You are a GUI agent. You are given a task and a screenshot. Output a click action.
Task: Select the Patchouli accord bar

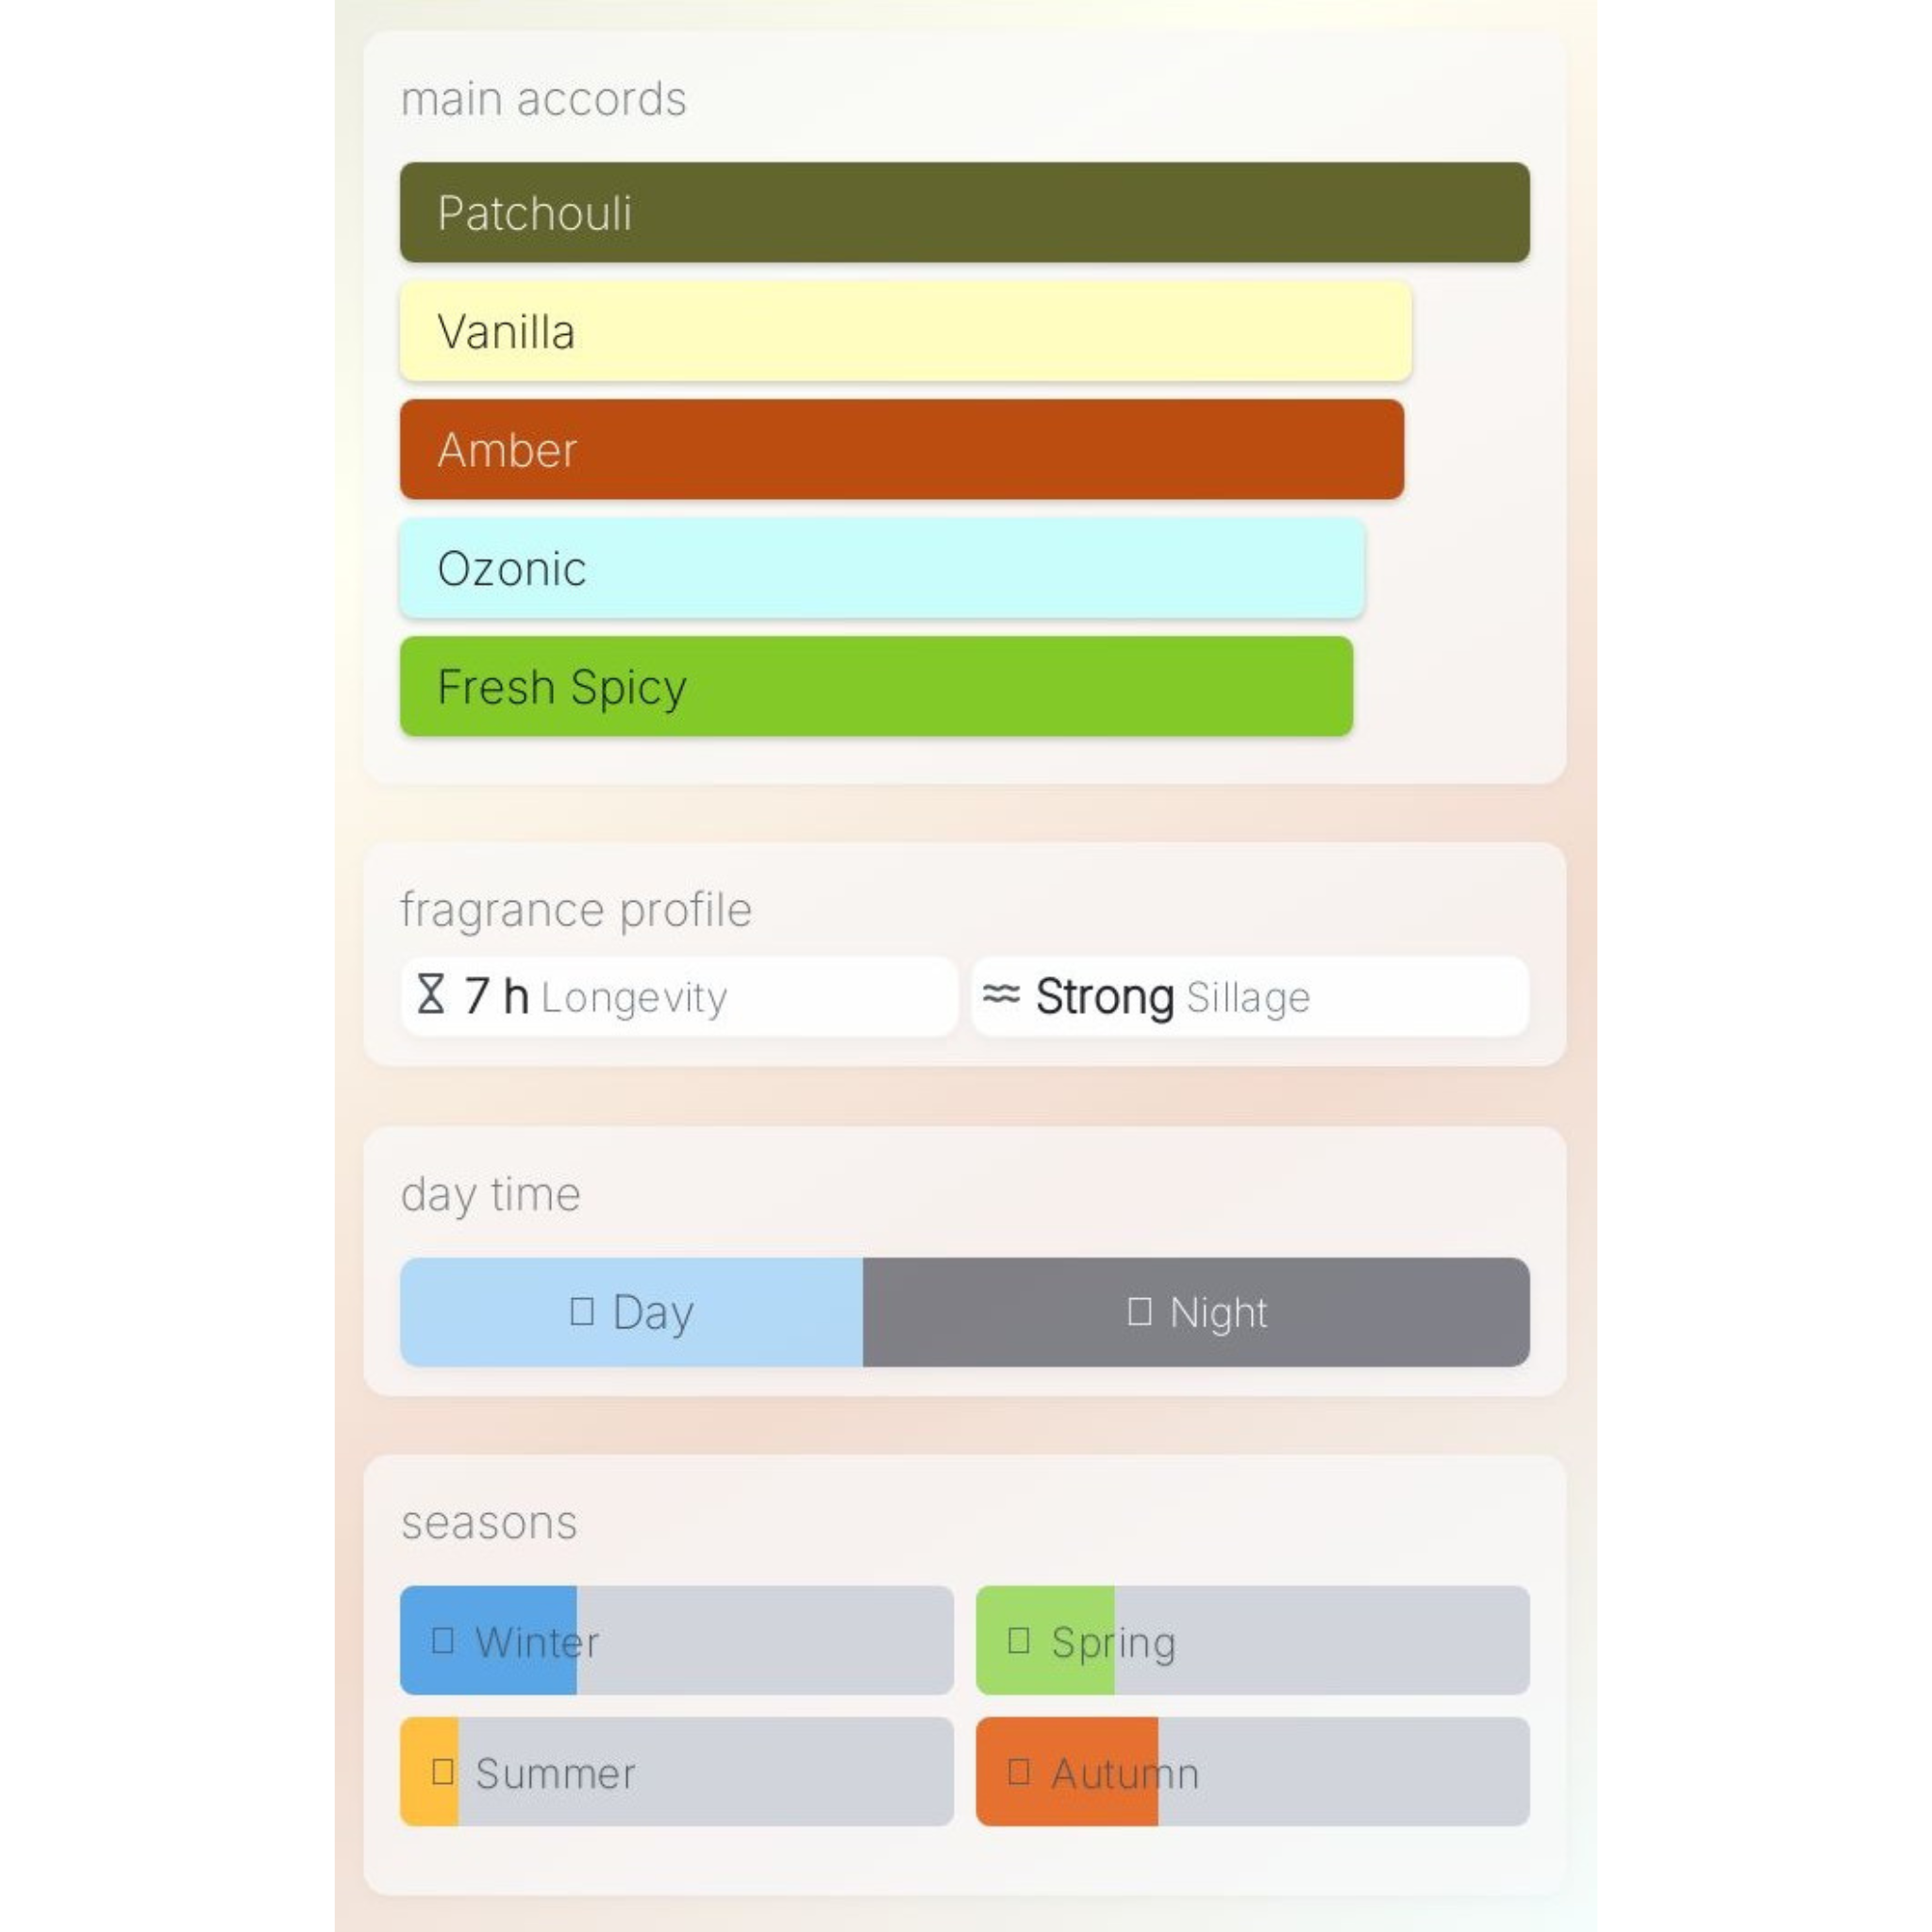[x=964, y=212]
